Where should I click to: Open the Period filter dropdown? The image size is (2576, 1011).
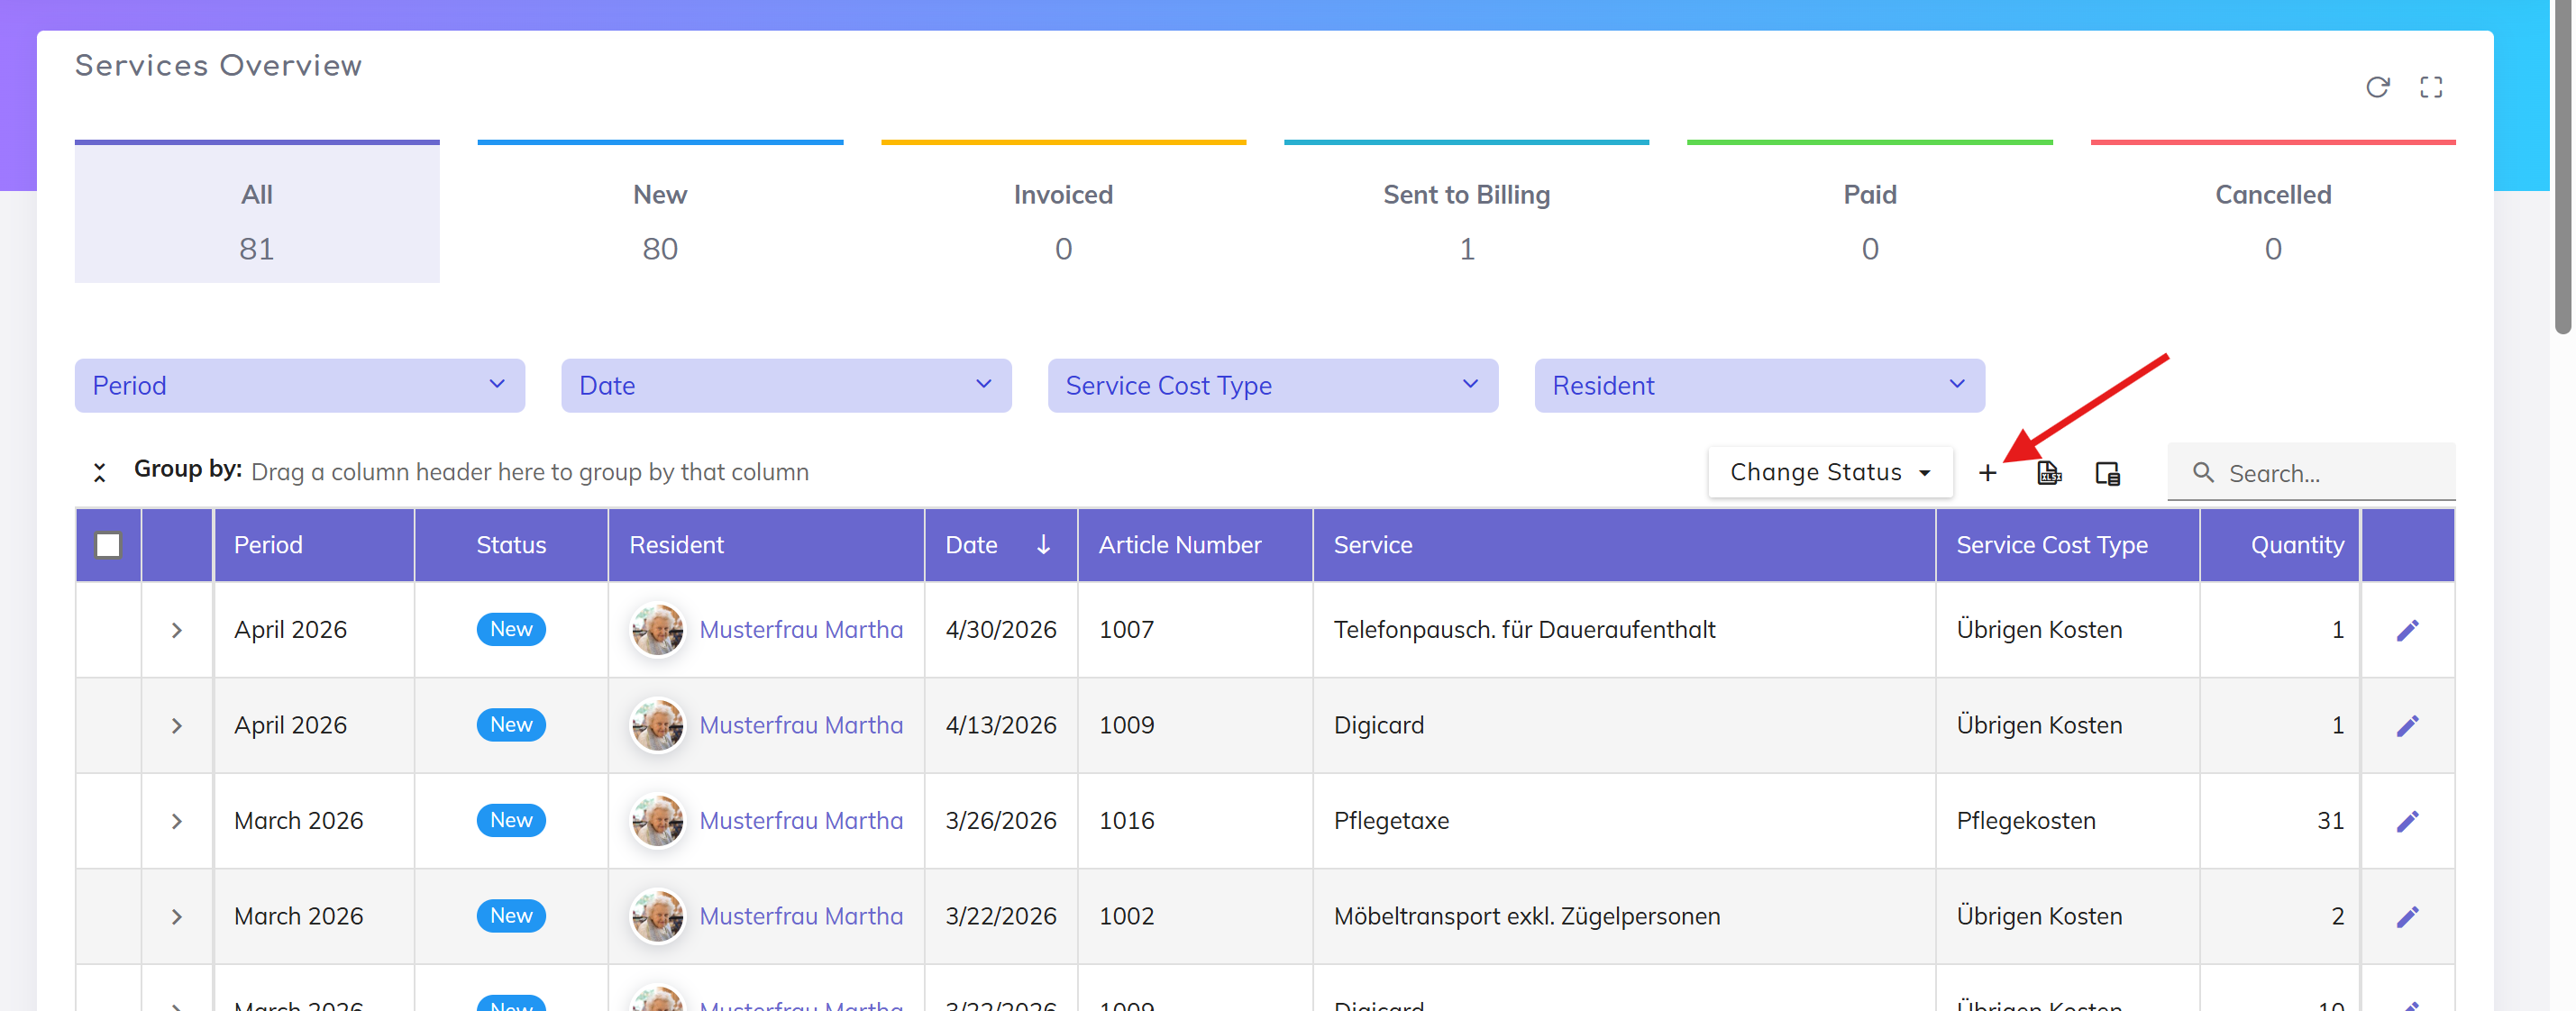click(x=299, y=386)
